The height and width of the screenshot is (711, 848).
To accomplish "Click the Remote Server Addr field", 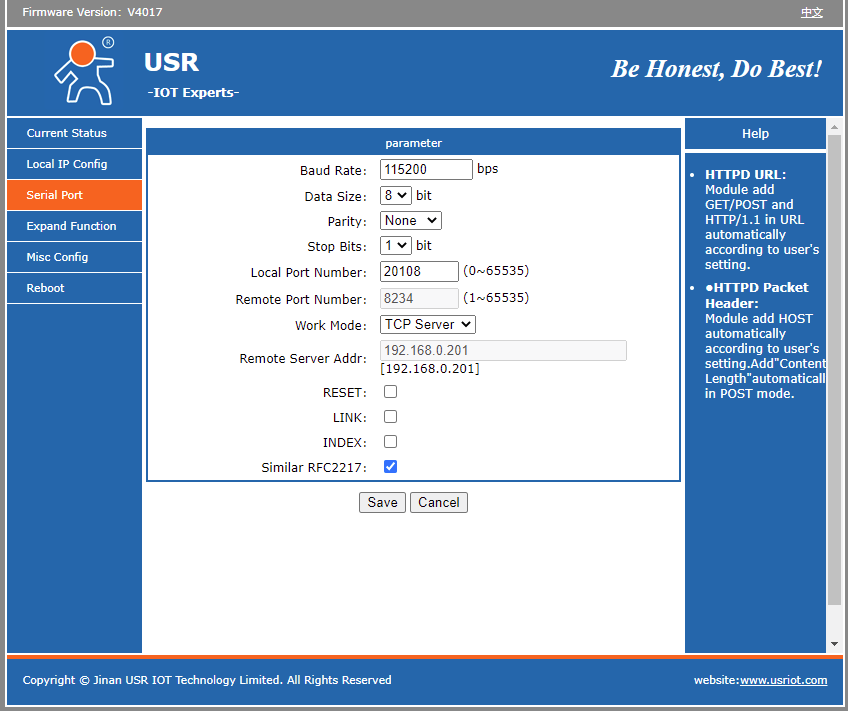I will click(504, 350).
